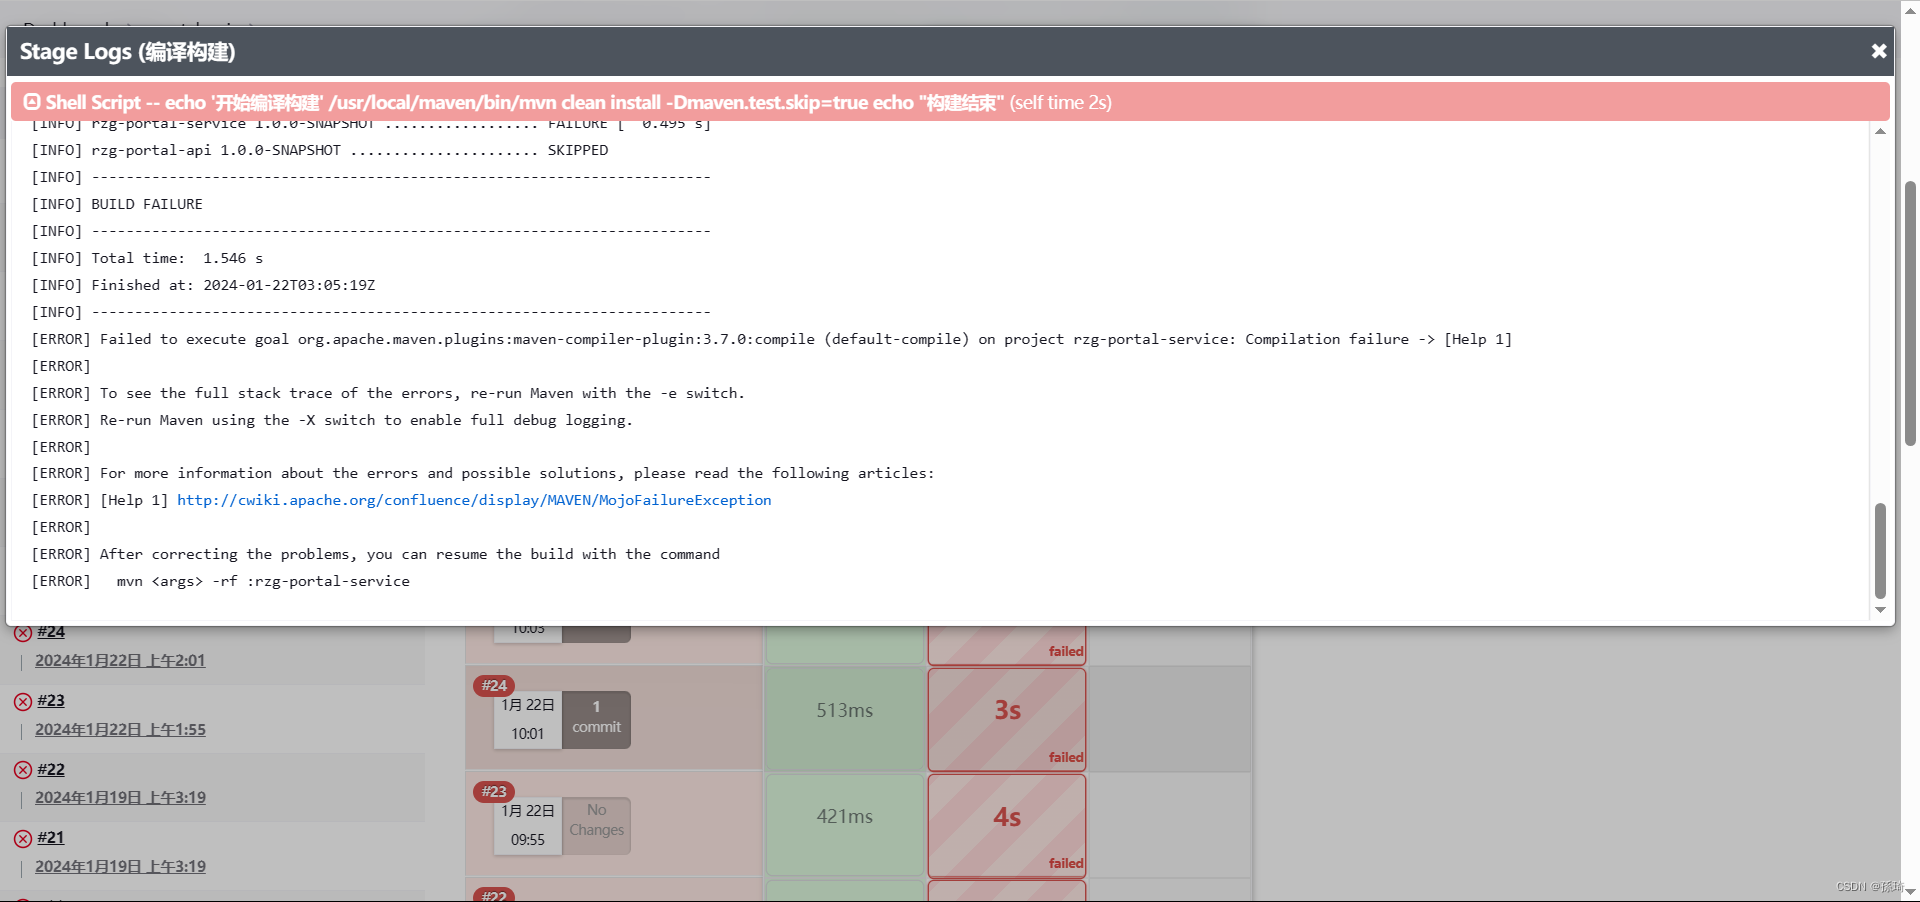Open build #21 in history list
This screenshot has height=902, width=1920.
pyautogui.click(x=51, y=838)
